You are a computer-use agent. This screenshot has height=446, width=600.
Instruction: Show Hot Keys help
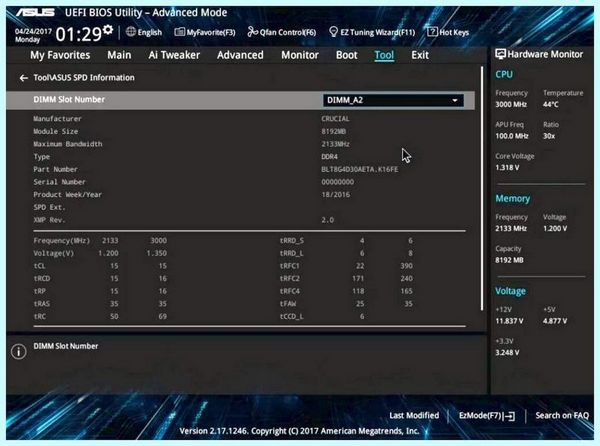[x=448, y=32]
